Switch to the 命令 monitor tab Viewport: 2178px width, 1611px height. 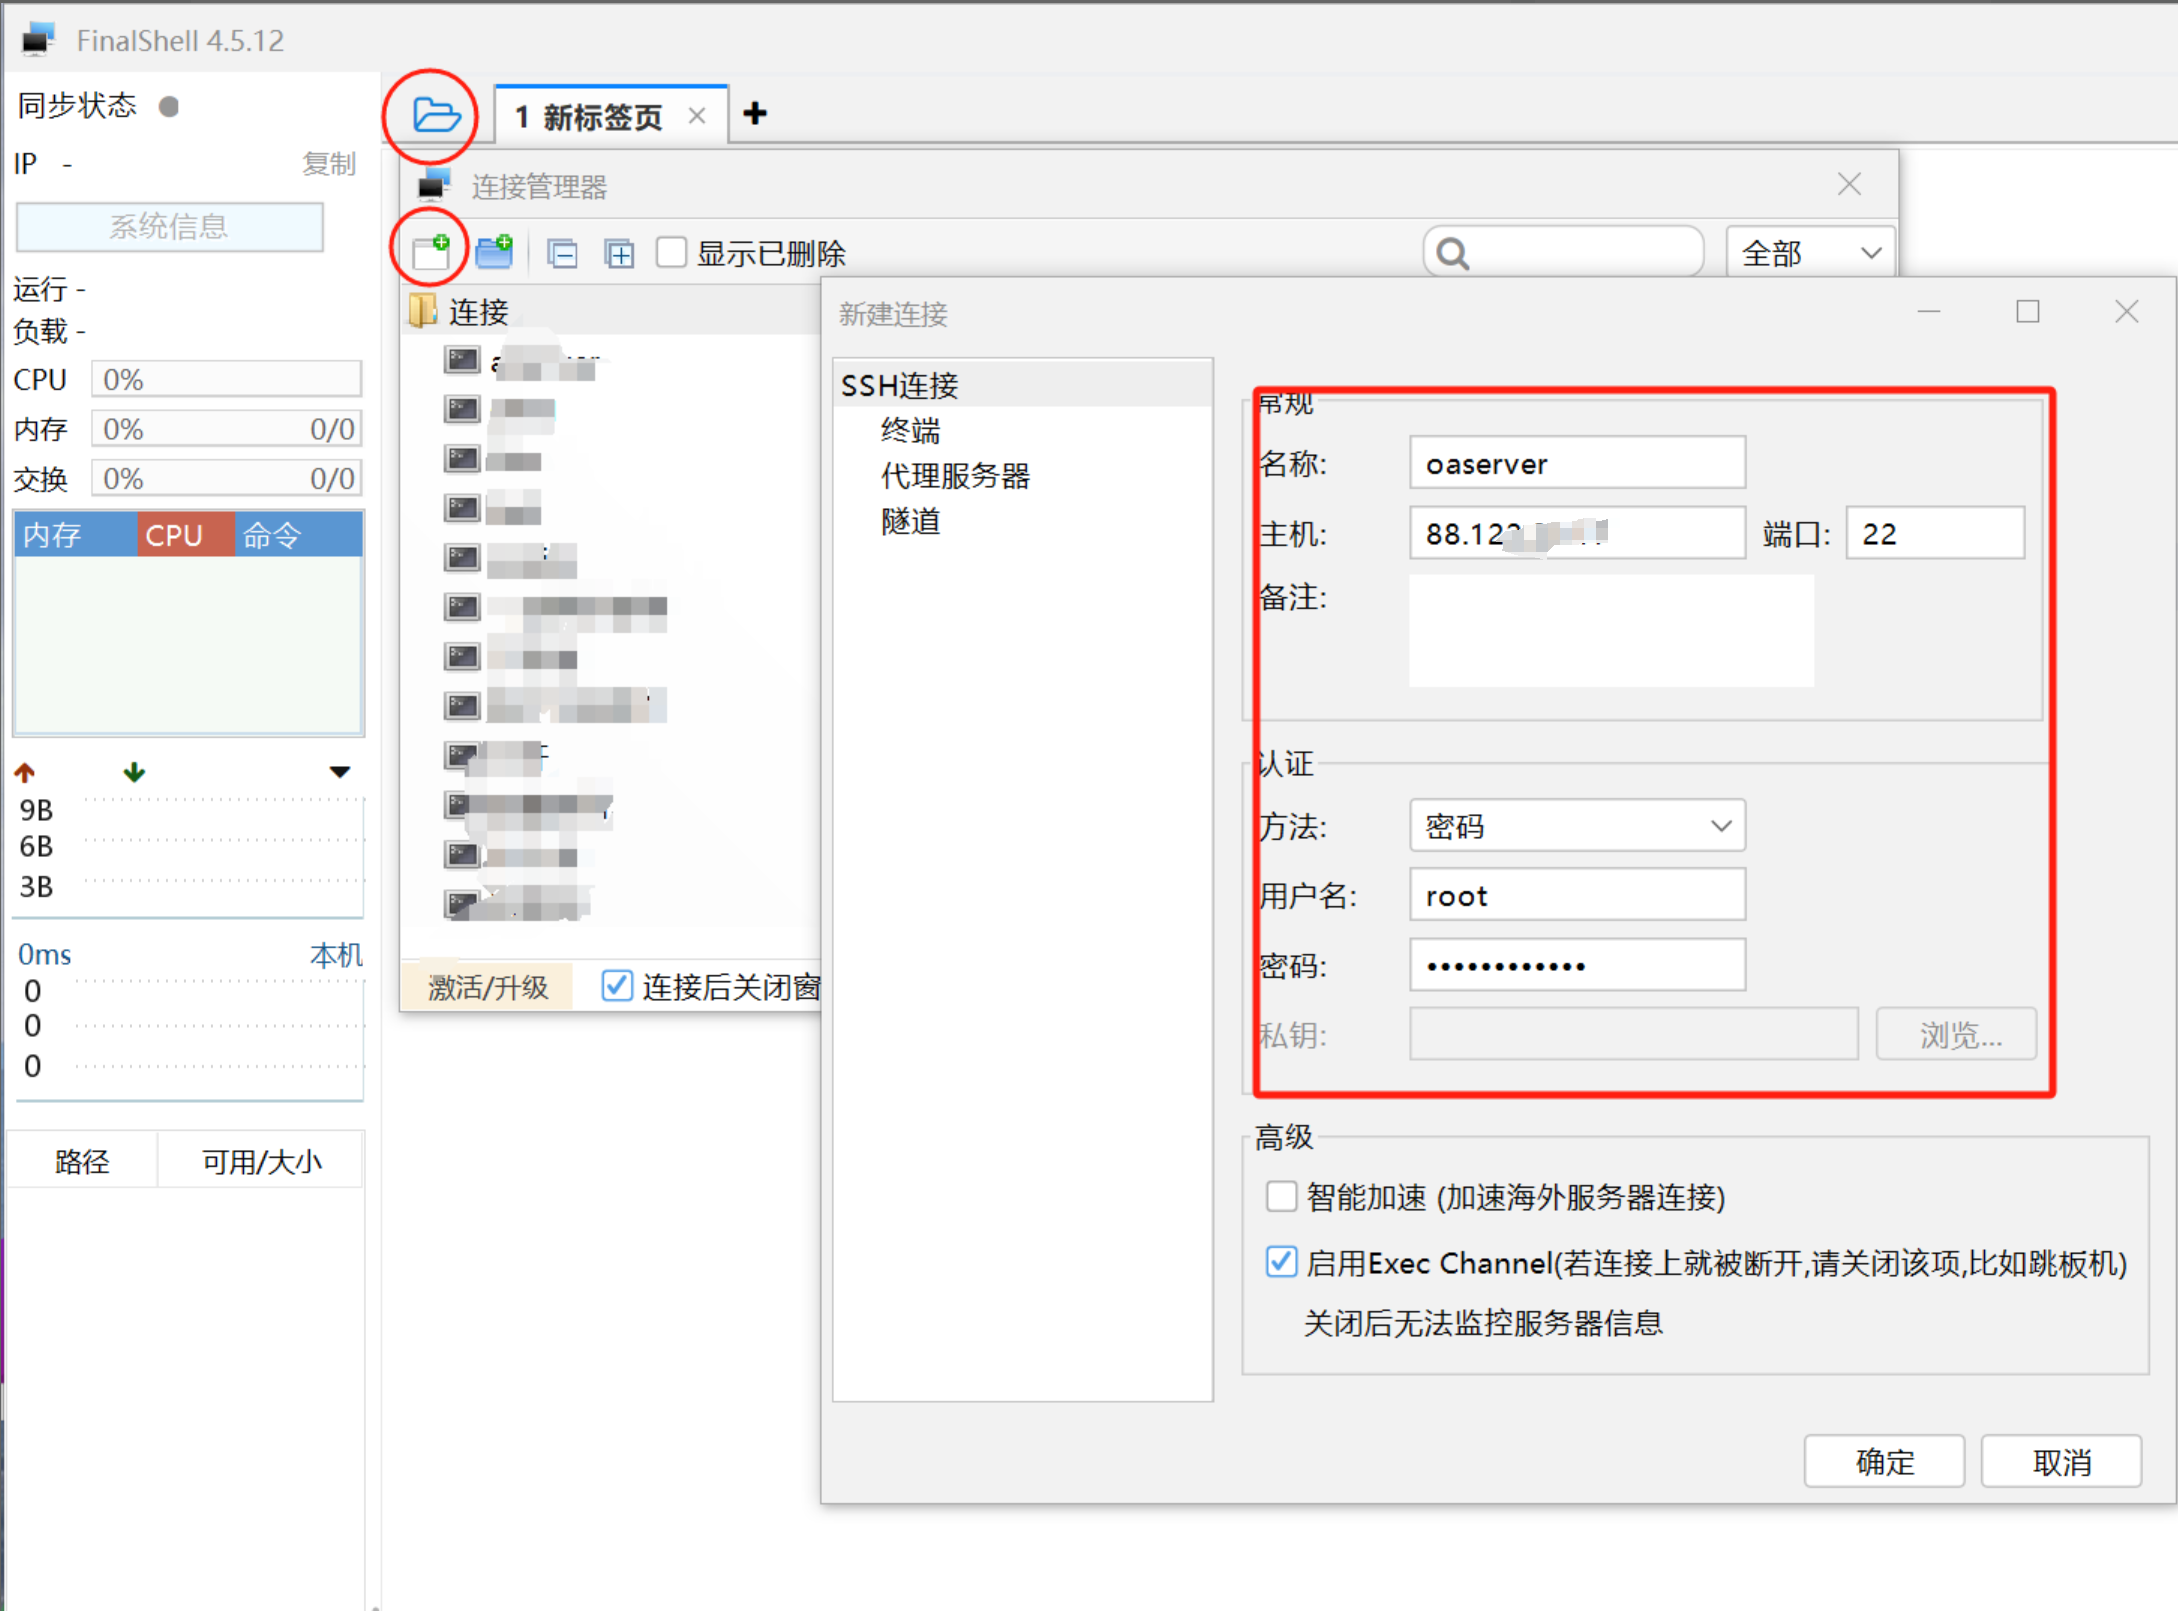(x=298, y=535)
